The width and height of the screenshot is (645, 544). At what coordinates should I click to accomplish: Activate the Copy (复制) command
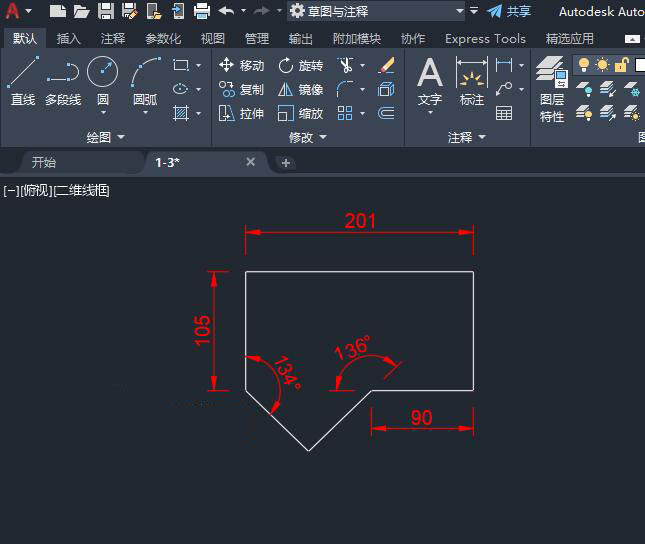tap(241, 89)
